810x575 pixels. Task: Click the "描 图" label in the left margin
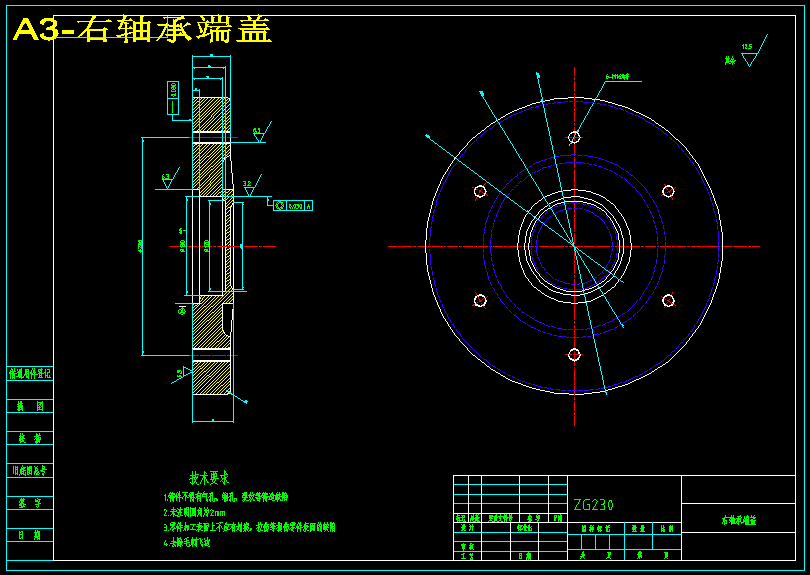click(x=30, y=406)
